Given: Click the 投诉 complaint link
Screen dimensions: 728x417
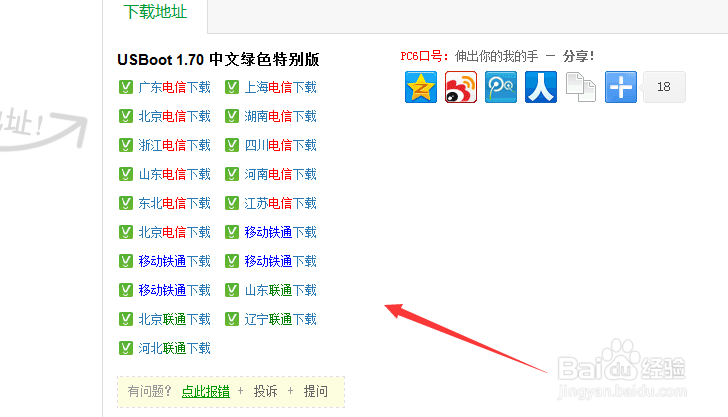Looking at the screenshot, I should coord(266,391).
